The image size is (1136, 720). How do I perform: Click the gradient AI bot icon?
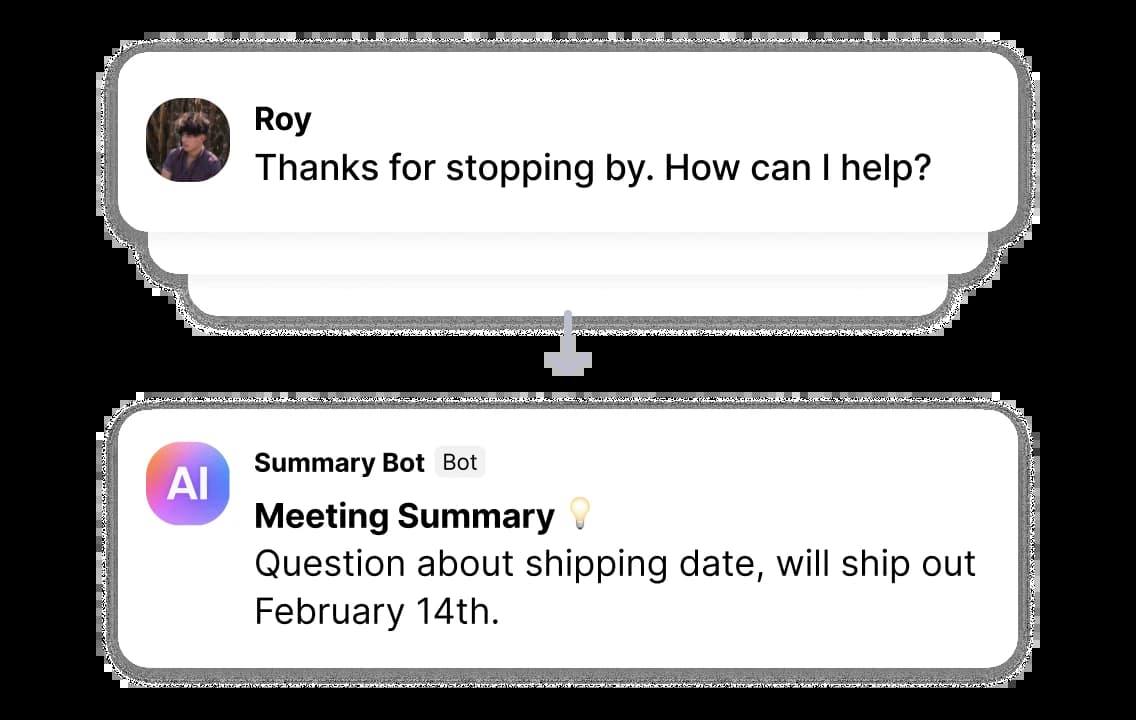point(188,484)
